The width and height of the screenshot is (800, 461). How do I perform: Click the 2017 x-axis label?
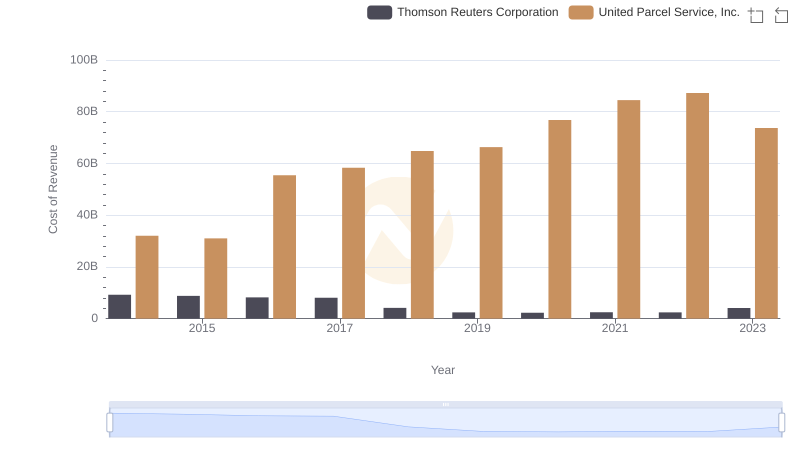pyautogui.click(x=339, y=328)
